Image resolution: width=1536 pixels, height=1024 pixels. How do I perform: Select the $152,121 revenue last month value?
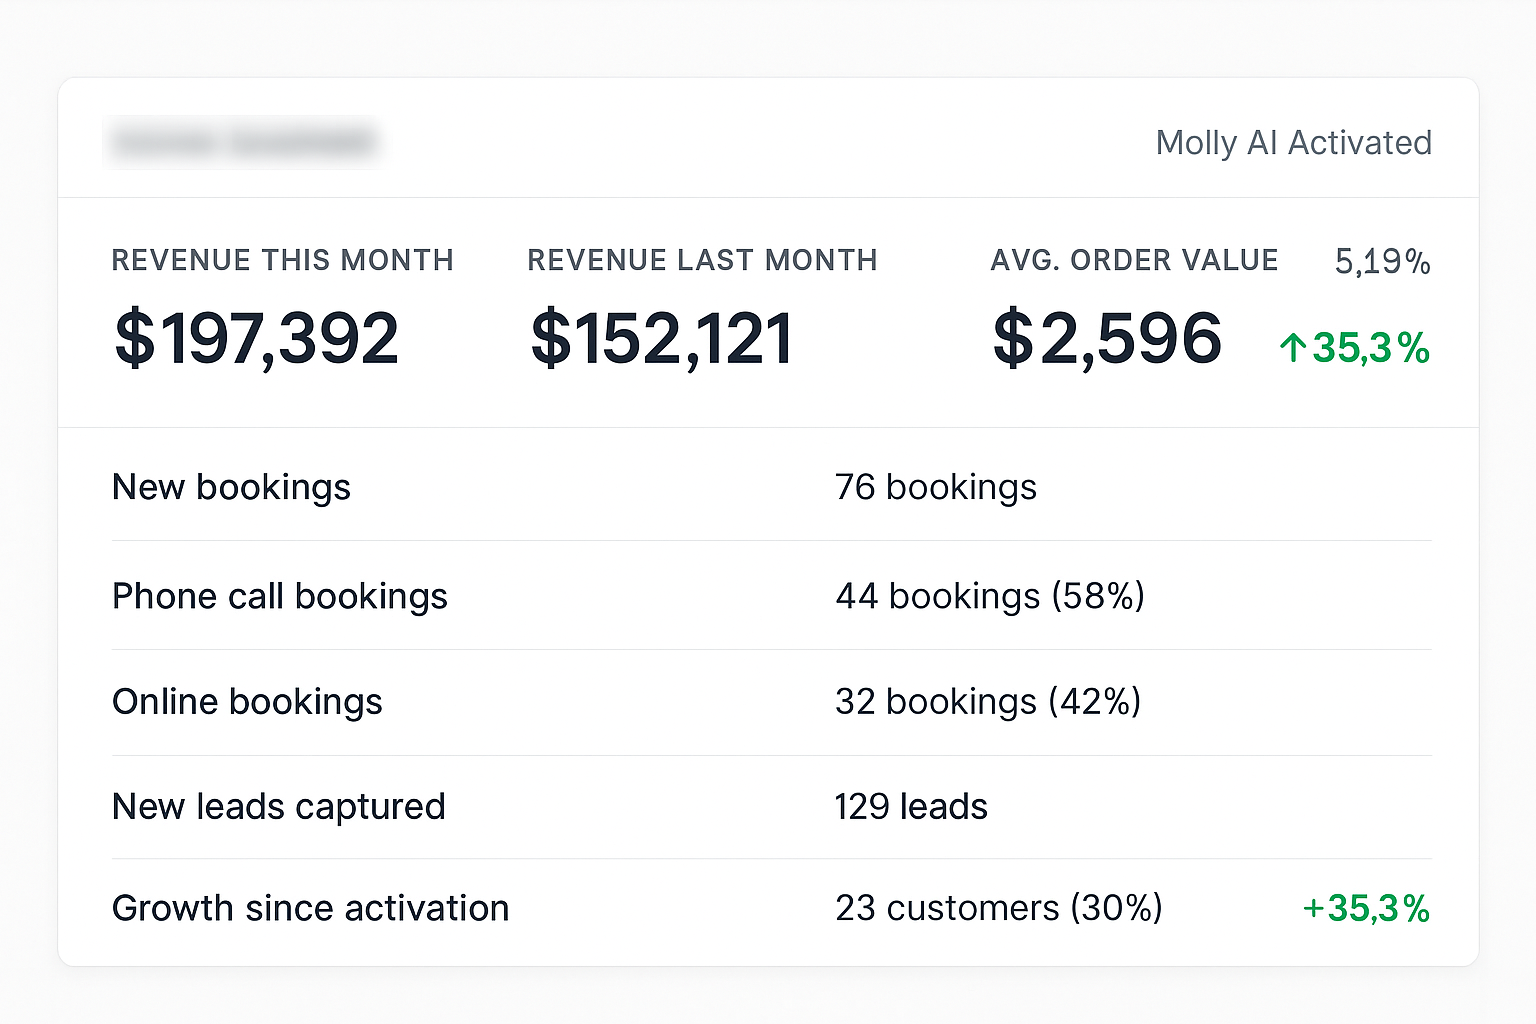coord(662,339)
